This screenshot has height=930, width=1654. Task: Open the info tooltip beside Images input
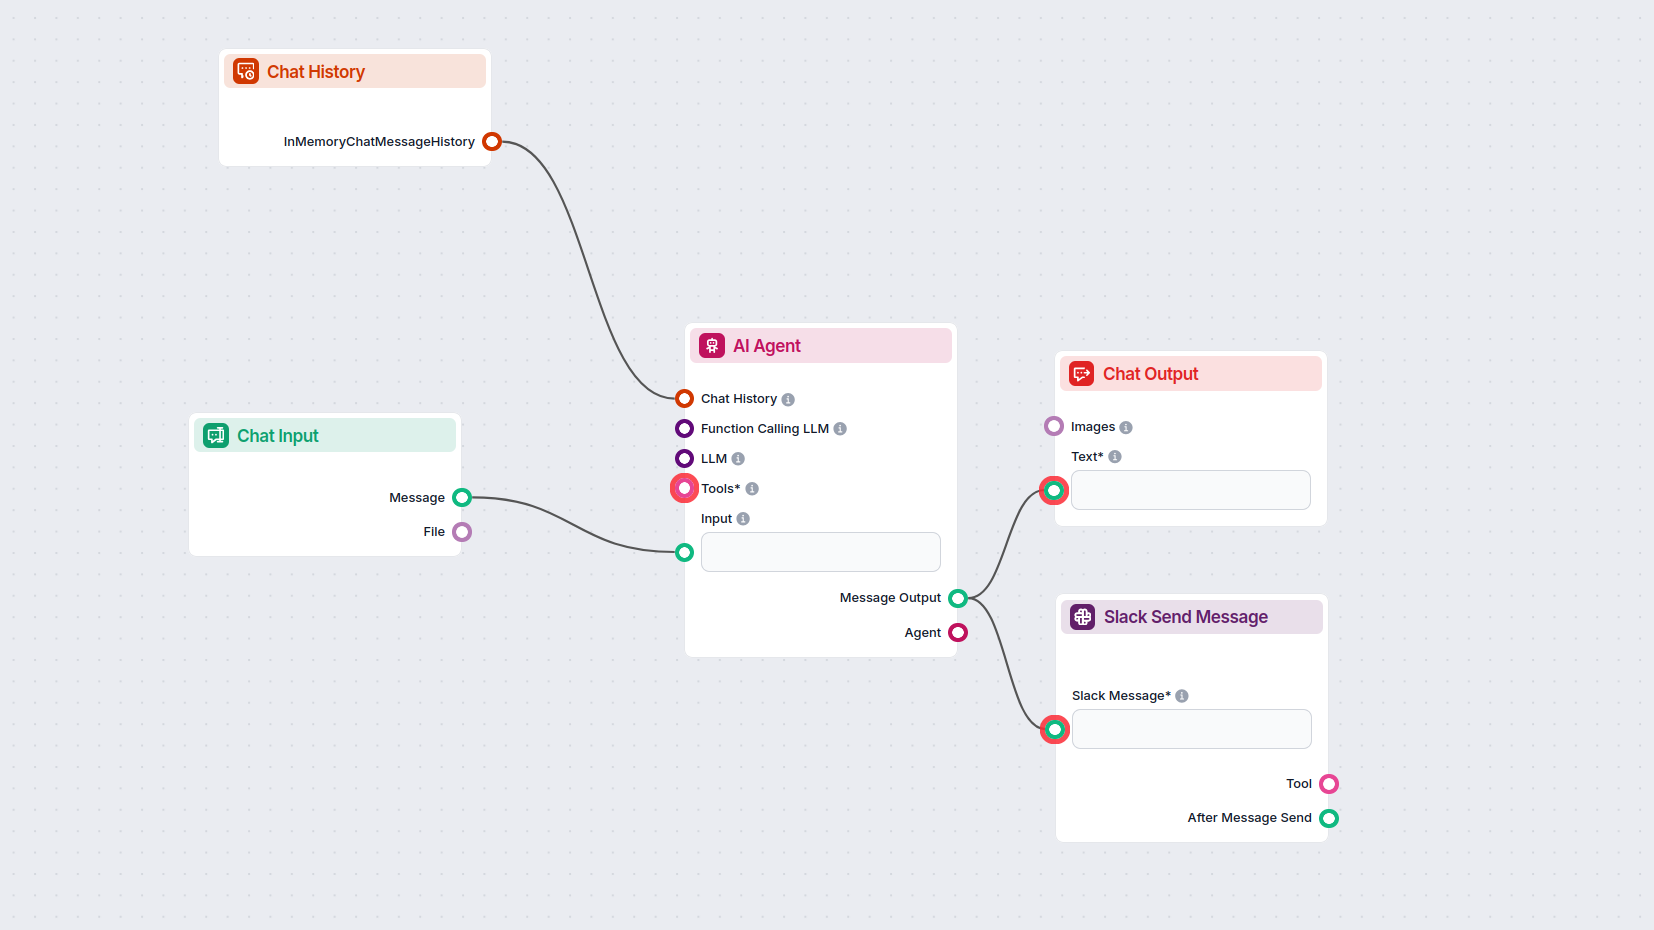(x=1128, y=426)
